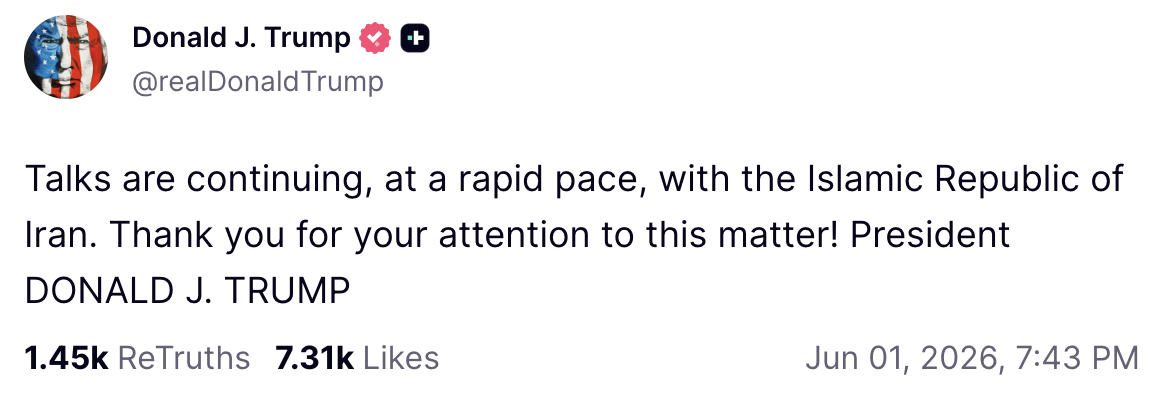Click the ReTruths label
Viewport: 1166px width, 404px height.
pyautogui.click(x=184, y=359)
